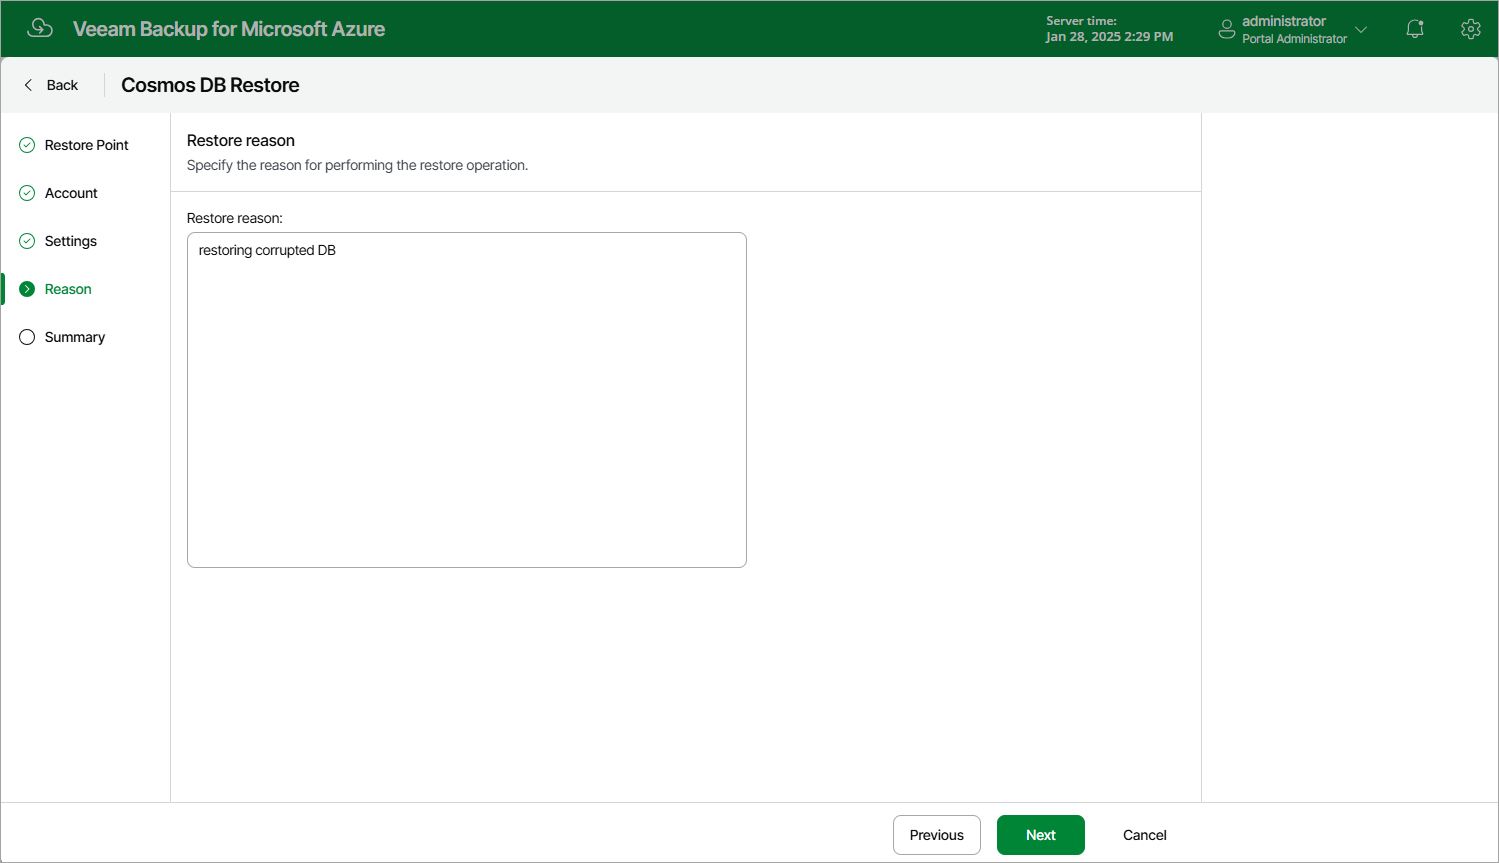The width and height of the screenshot is (1499, 863).
Task: Click the Settings step checkmark icon
Action: (x=27, y=241)
